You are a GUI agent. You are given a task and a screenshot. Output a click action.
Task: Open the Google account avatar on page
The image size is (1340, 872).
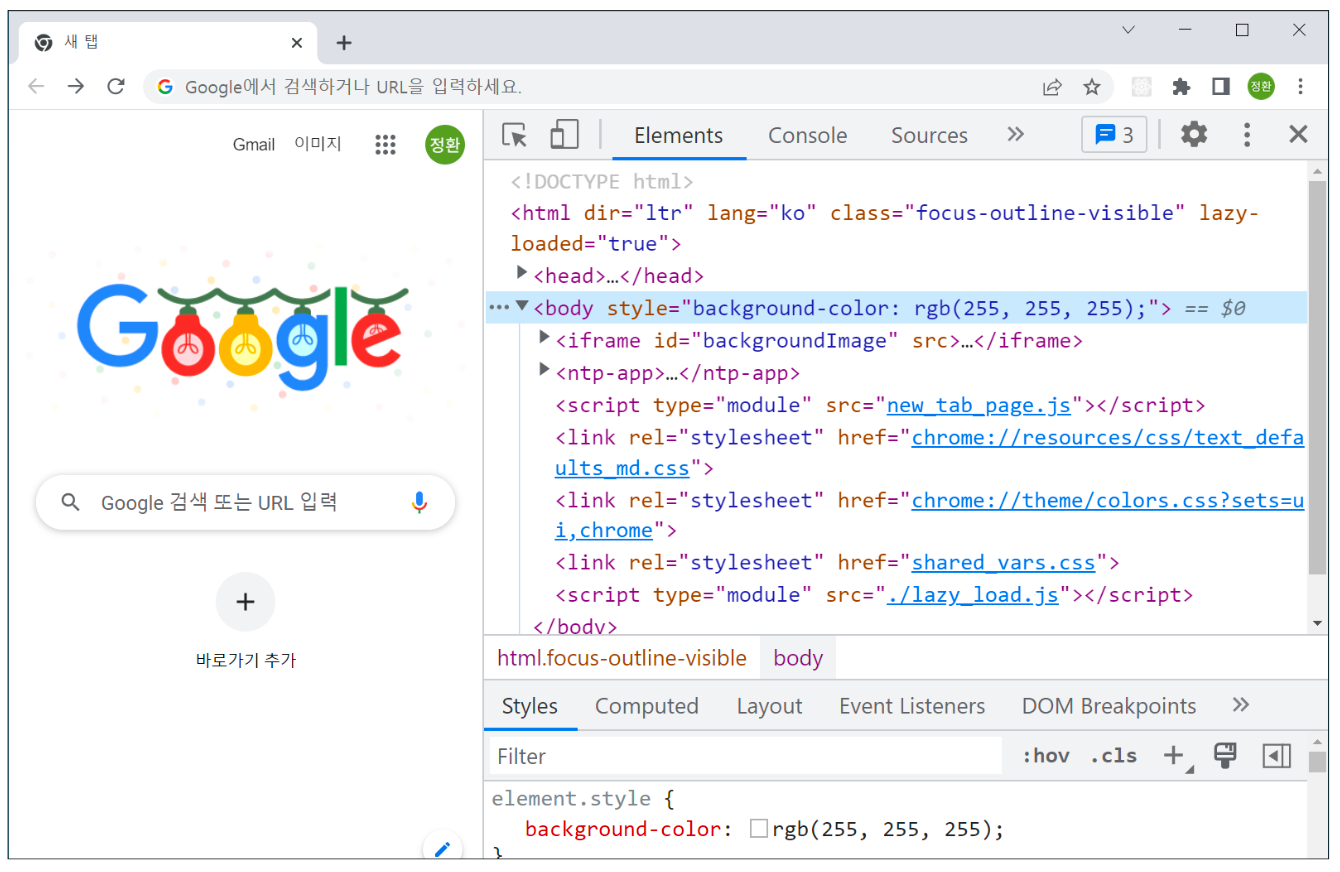pyautogui.click(x=444, y=145)
